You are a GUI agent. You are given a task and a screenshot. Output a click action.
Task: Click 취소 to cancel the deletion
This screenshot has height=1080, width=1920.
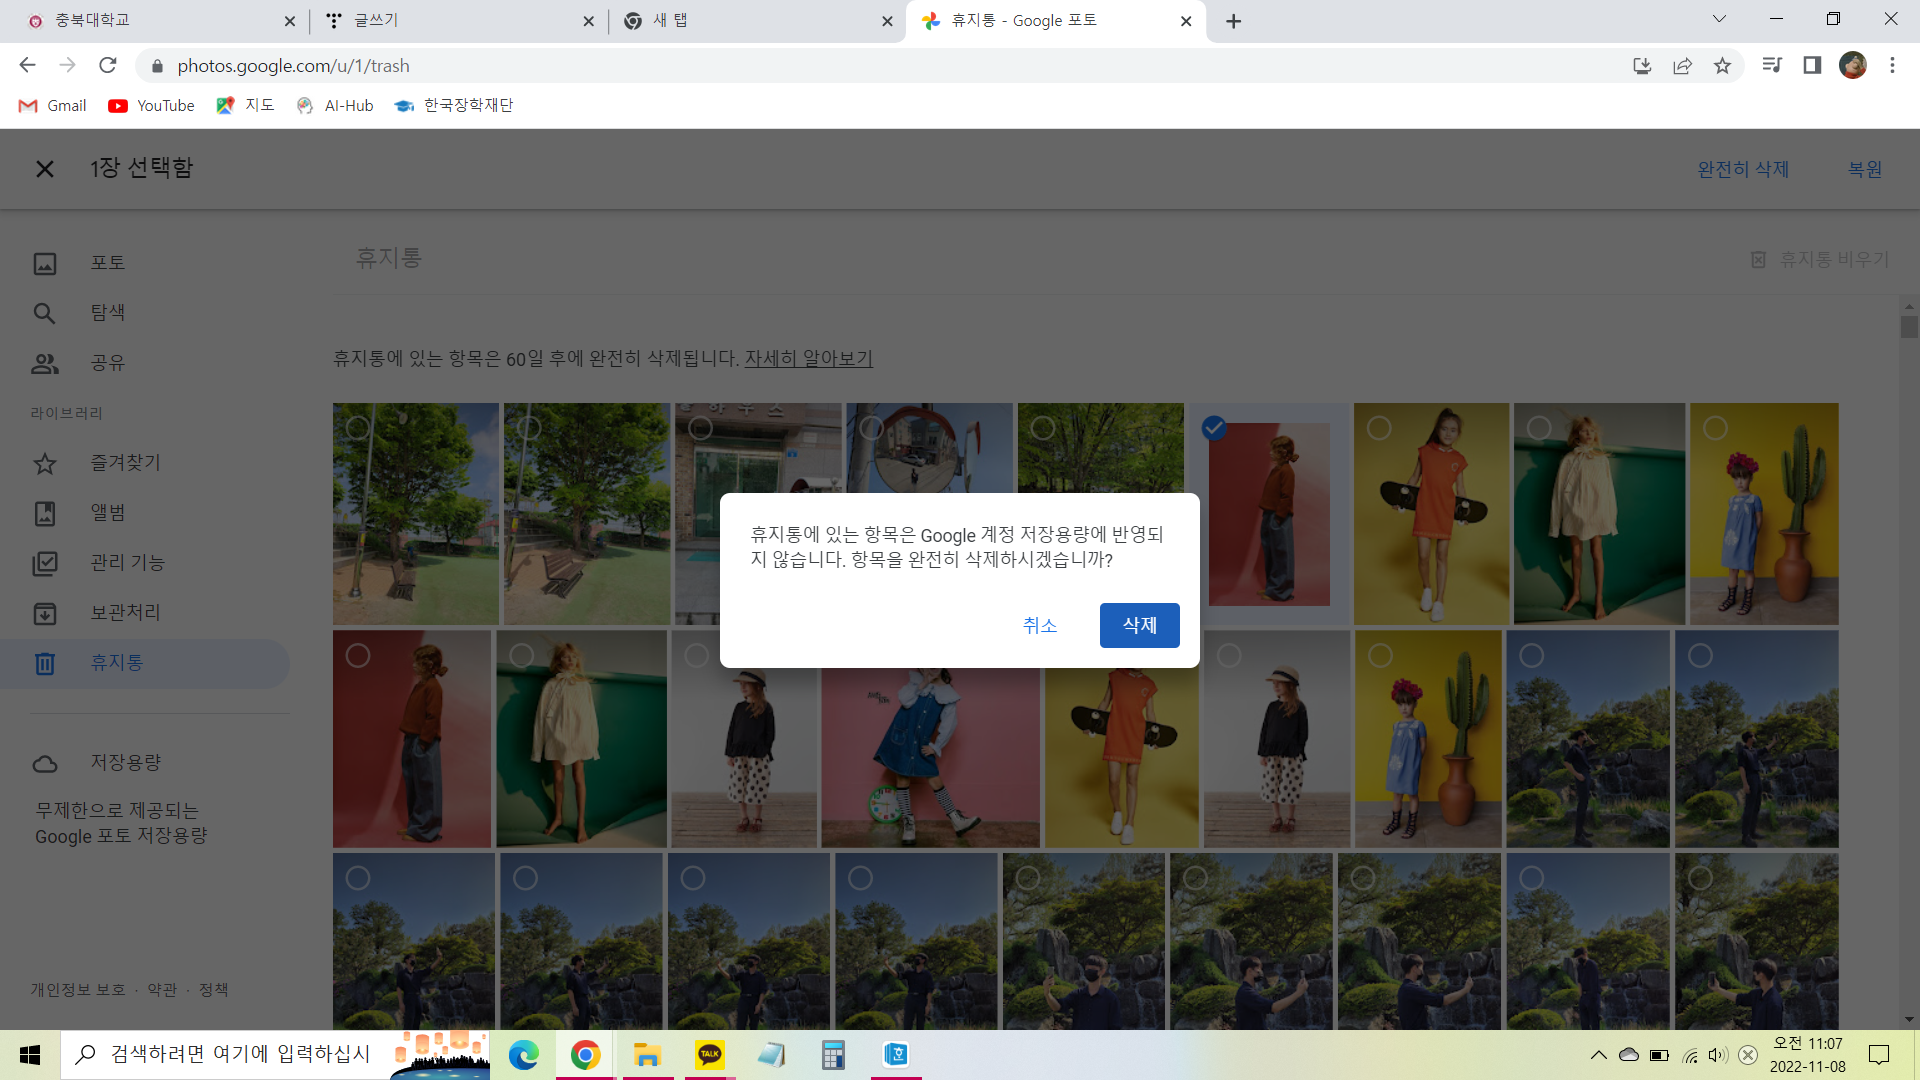coord(1039,625)
